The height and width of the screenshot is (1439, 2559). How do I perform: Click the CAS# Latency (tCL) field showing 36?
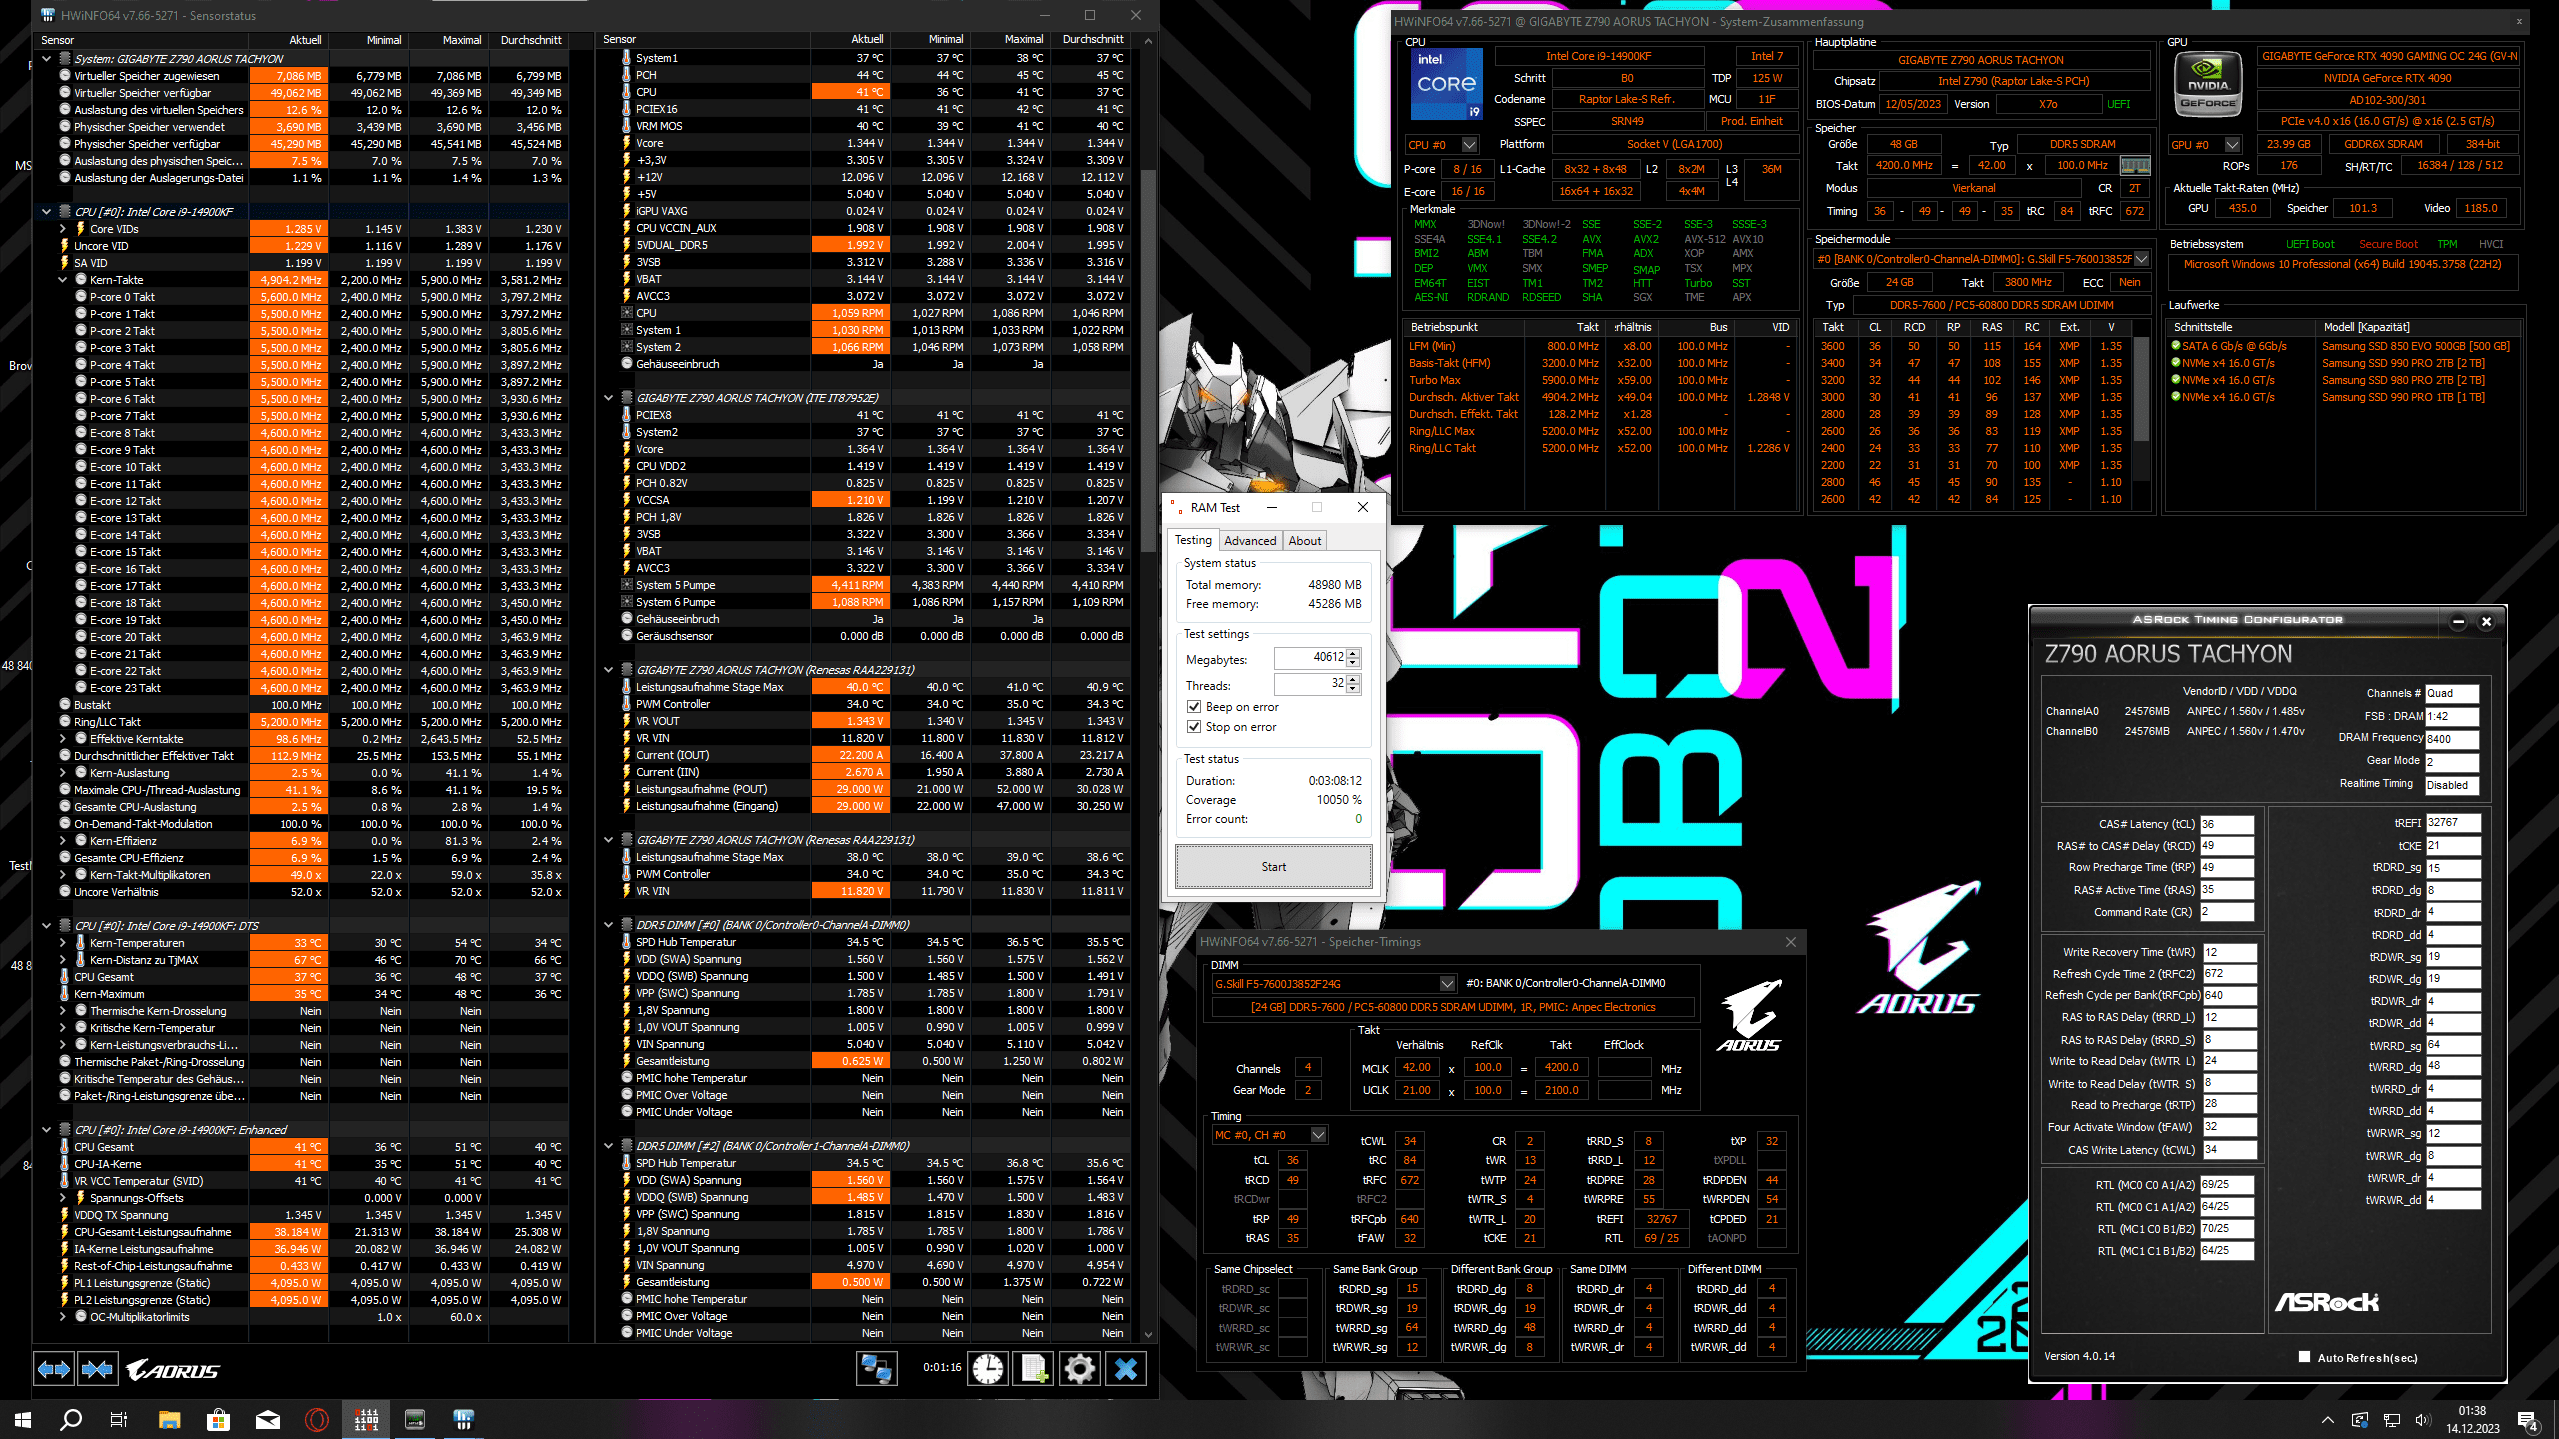click(x=2226, y=824)
